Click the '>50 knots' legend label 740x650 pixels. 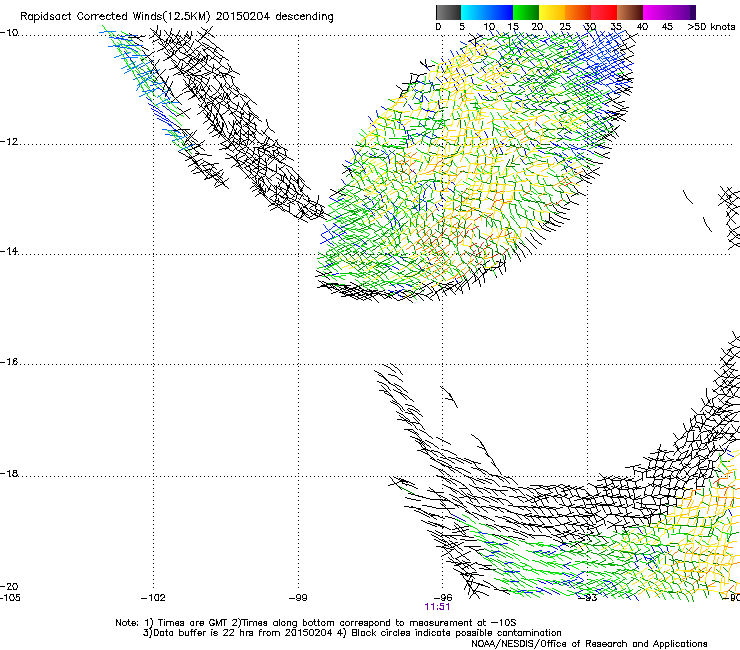(x=711, y=27)
